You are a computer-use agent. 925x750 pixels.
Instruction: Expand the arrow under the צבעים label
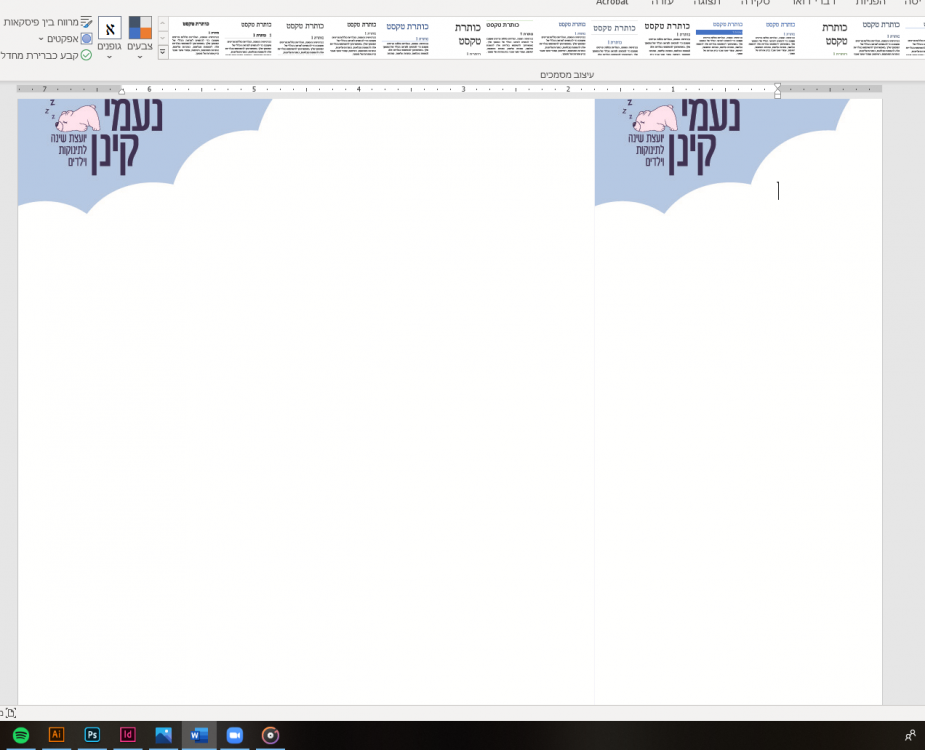pos(140,57)
